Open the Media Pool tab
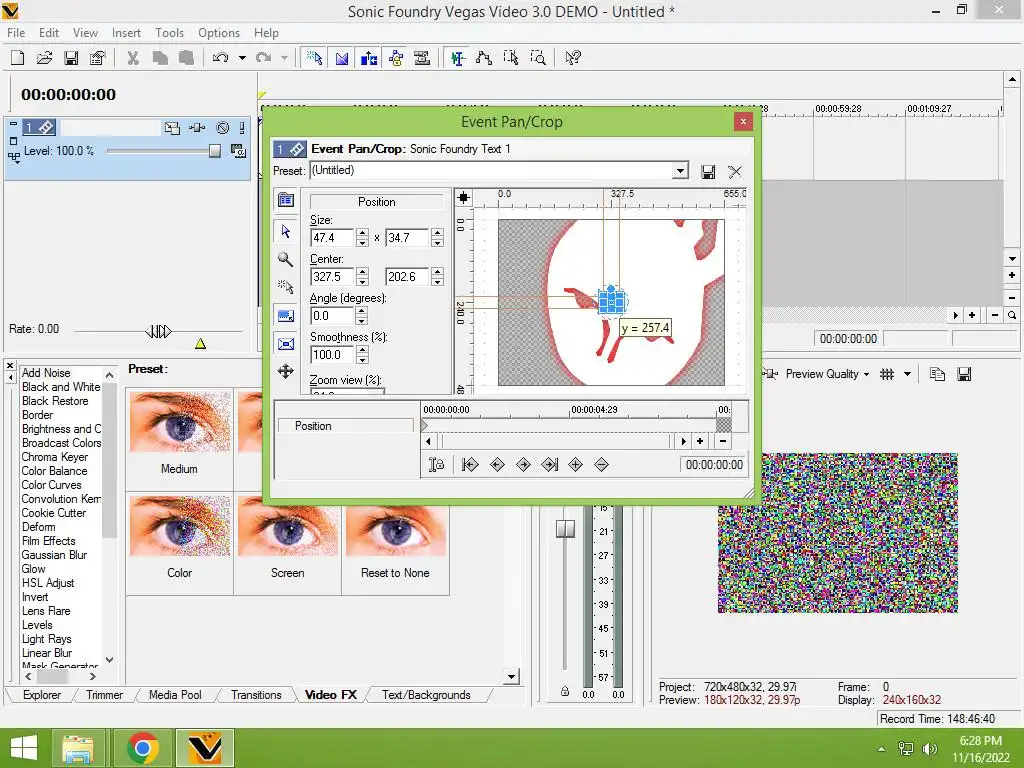 pos(175,695)
